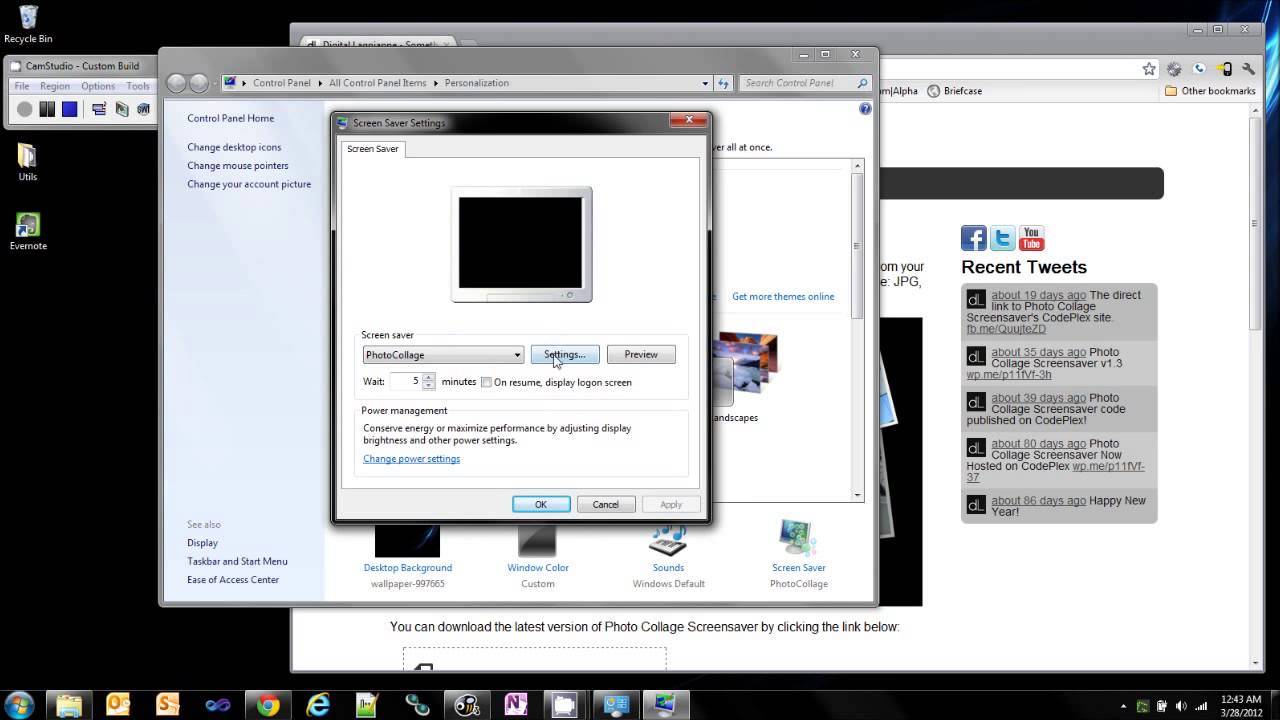This screenshot has width=1280, height=720.
Task: Open Outlook from the taskbar
Action: coord(118,705)
